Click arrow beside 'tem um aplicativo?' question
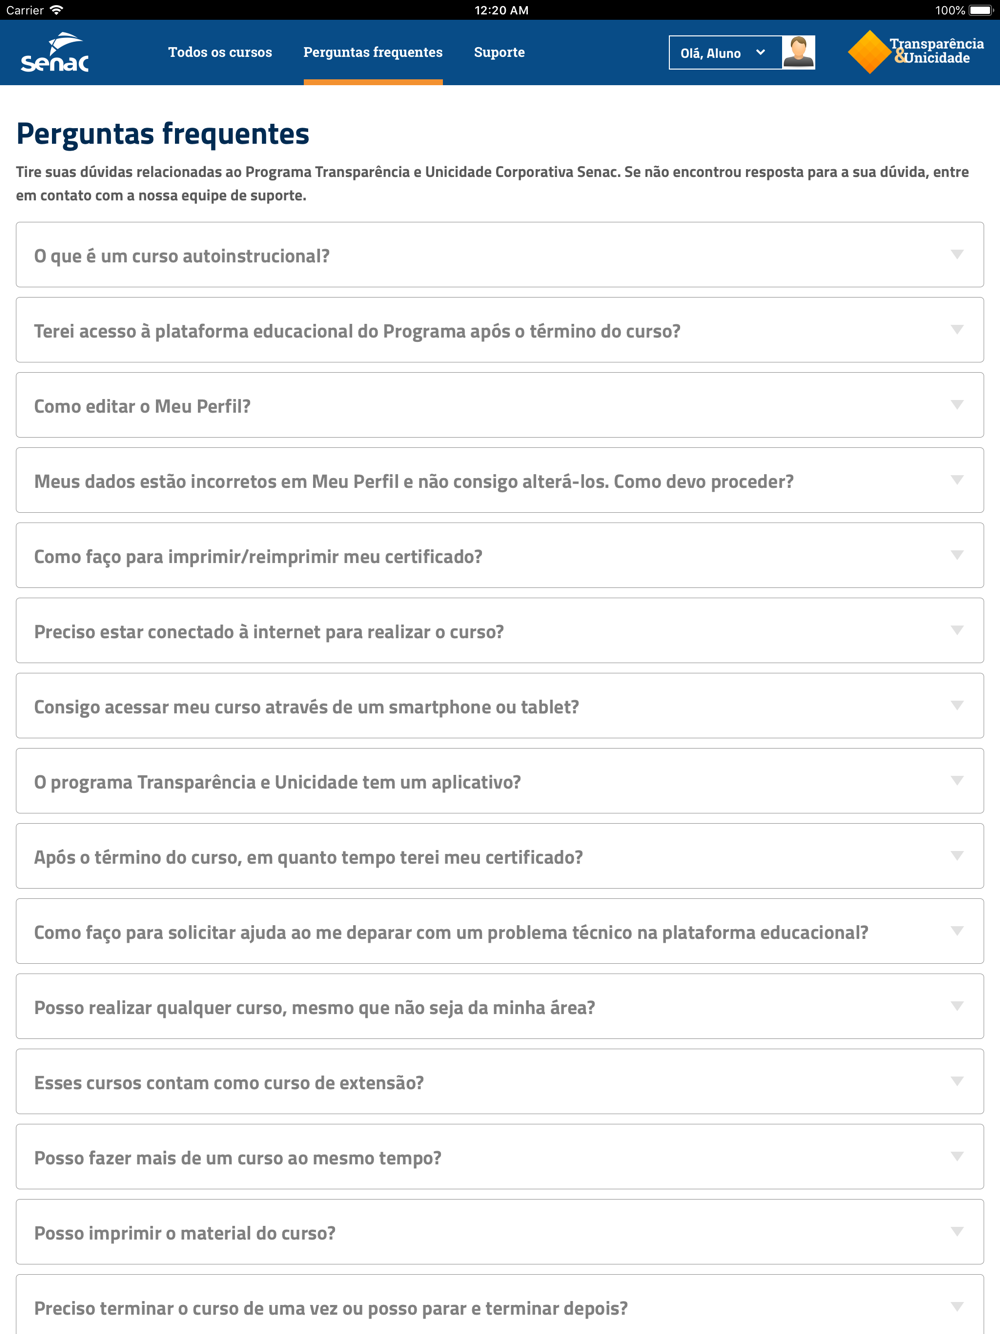1000x1334 pixels. pos(957,781)
